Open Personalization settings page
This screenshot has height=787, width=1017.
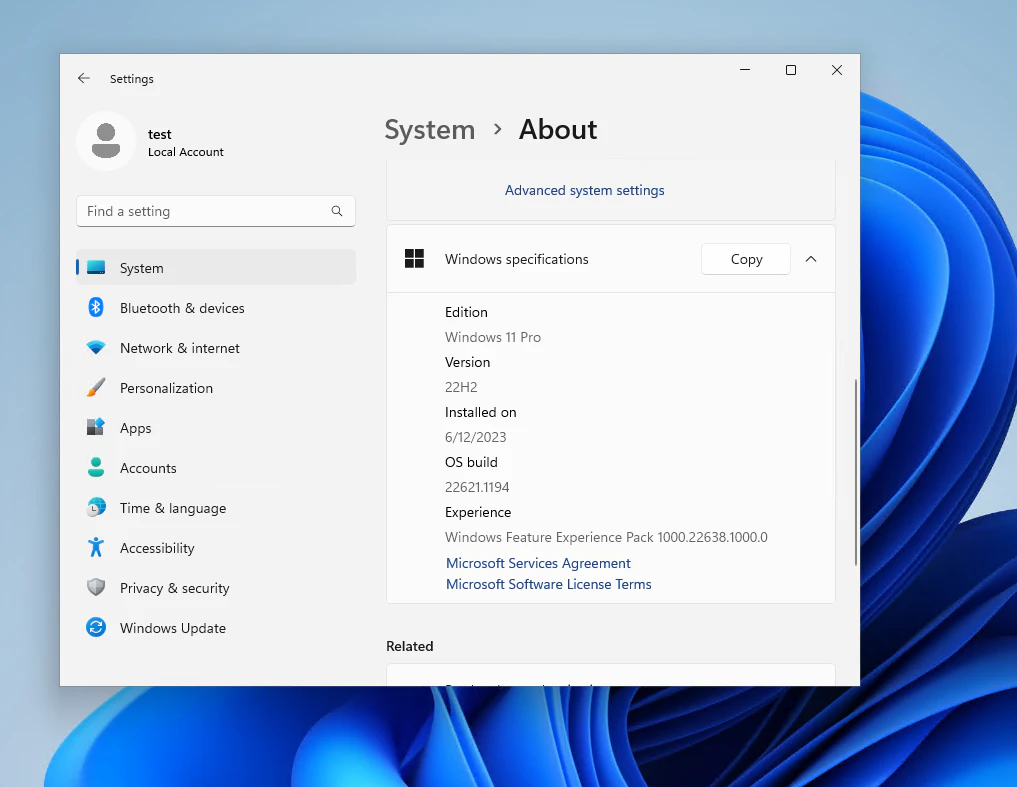tap(216, 388)
